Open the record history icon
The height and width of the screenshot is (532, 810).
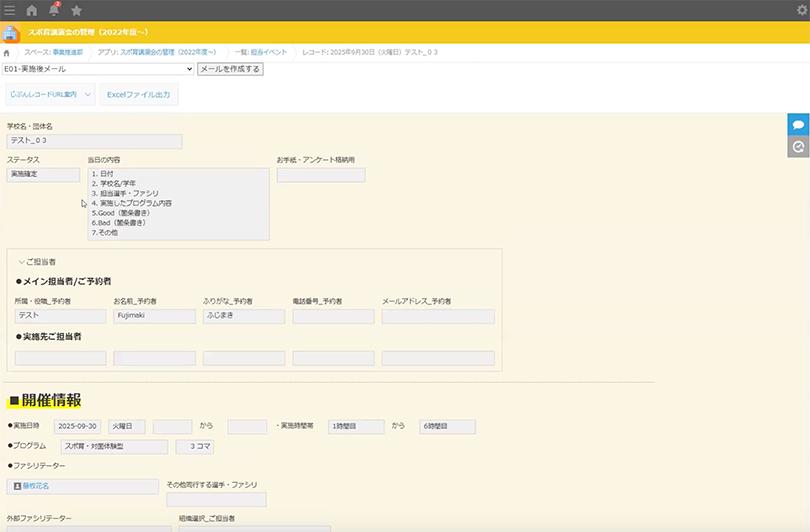[x=798, y=147]
